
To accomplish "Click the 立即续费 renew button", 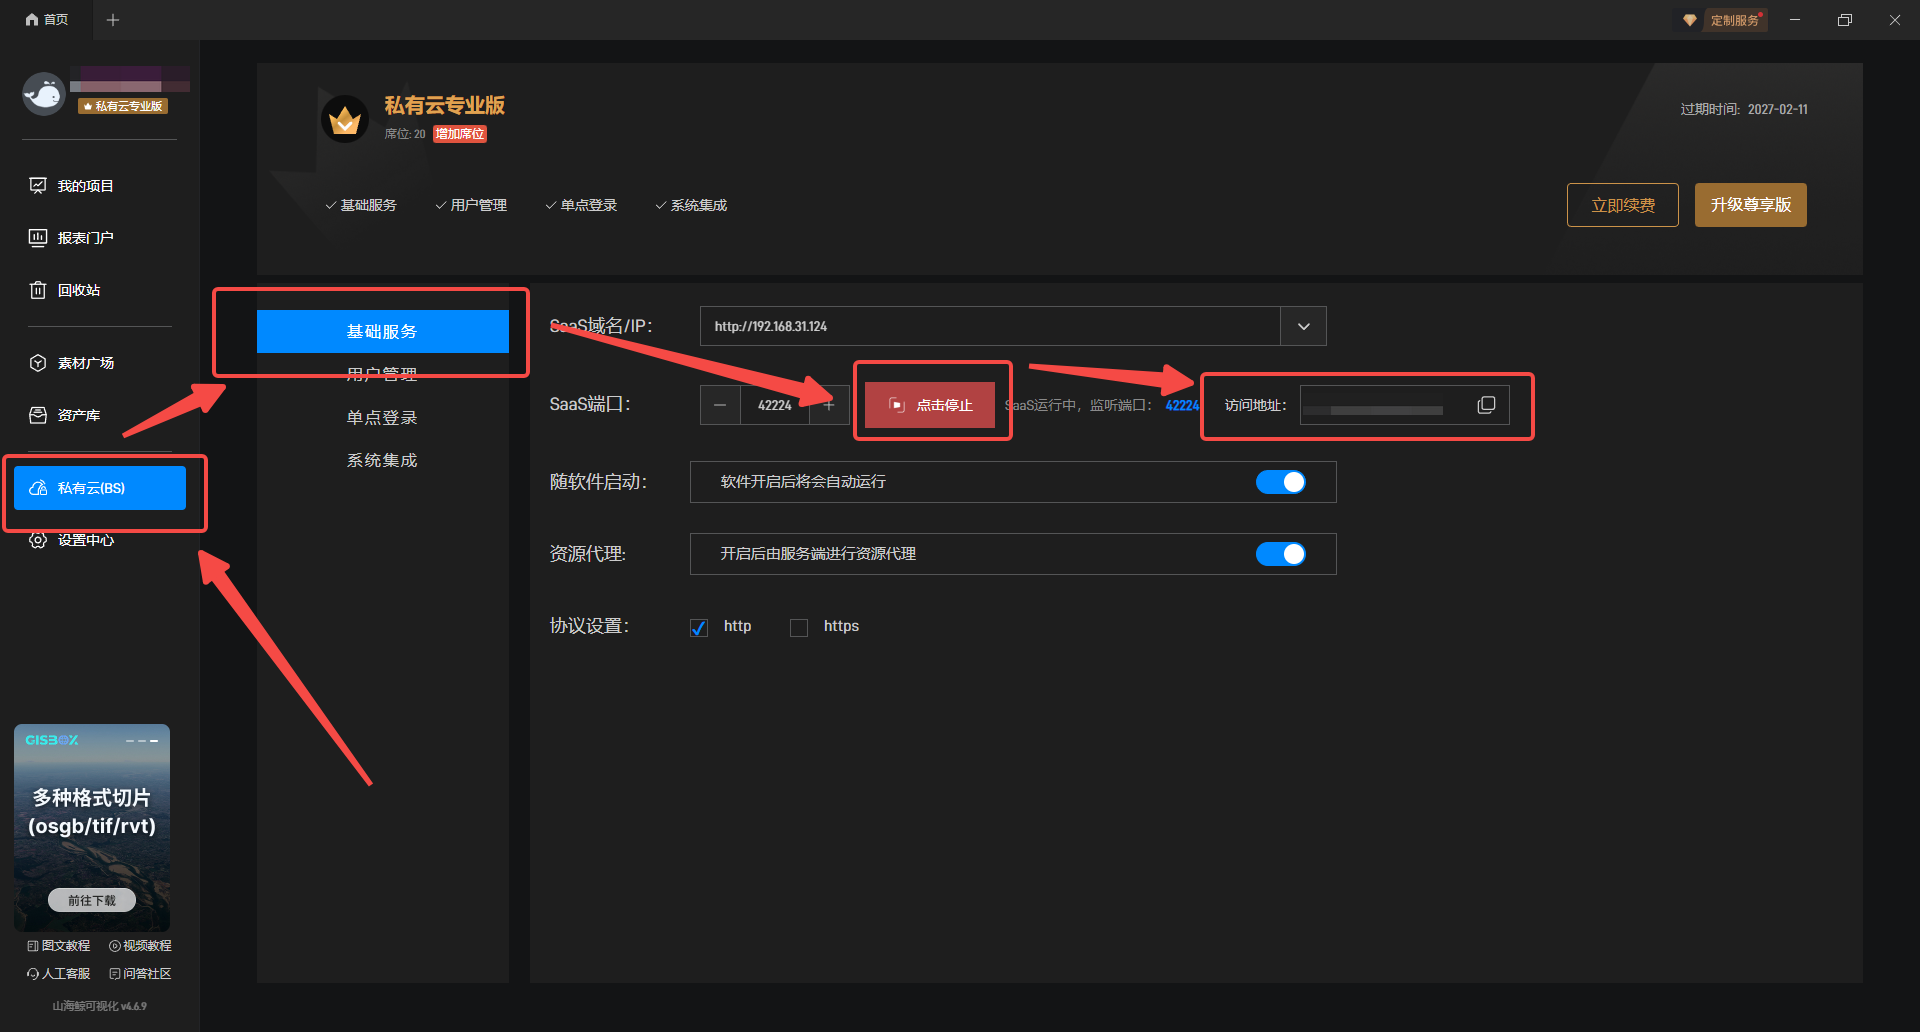I will tap(1622, 205).
